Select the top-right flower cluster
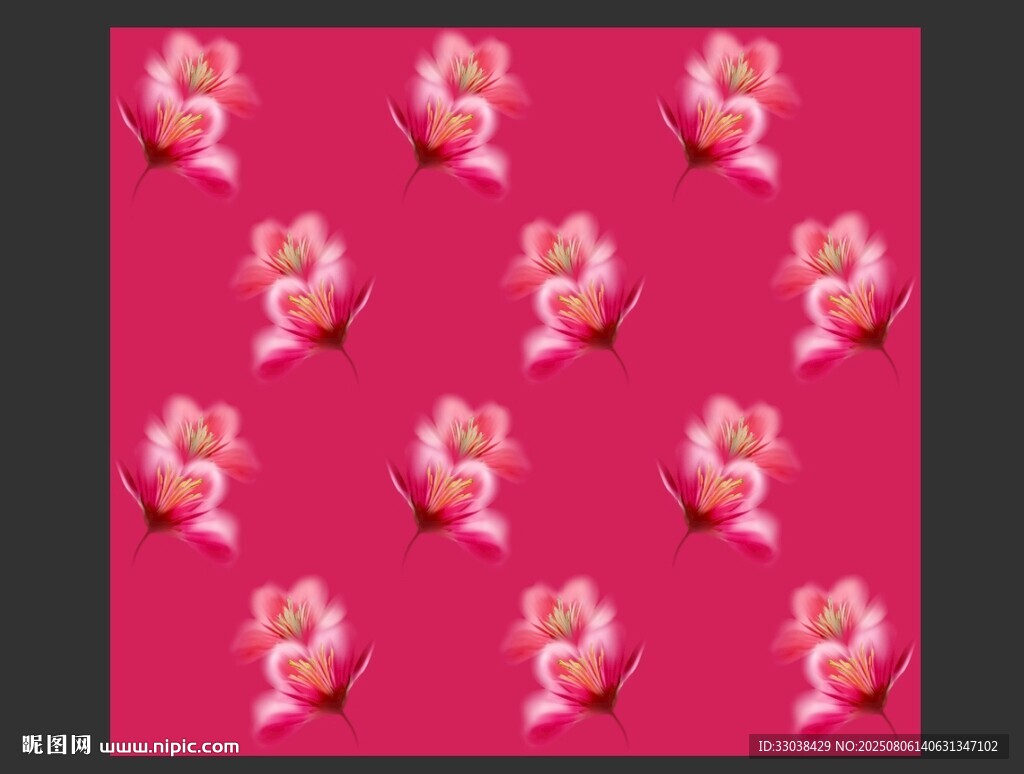The image size is (1024, 774). [x=727, y=115]
